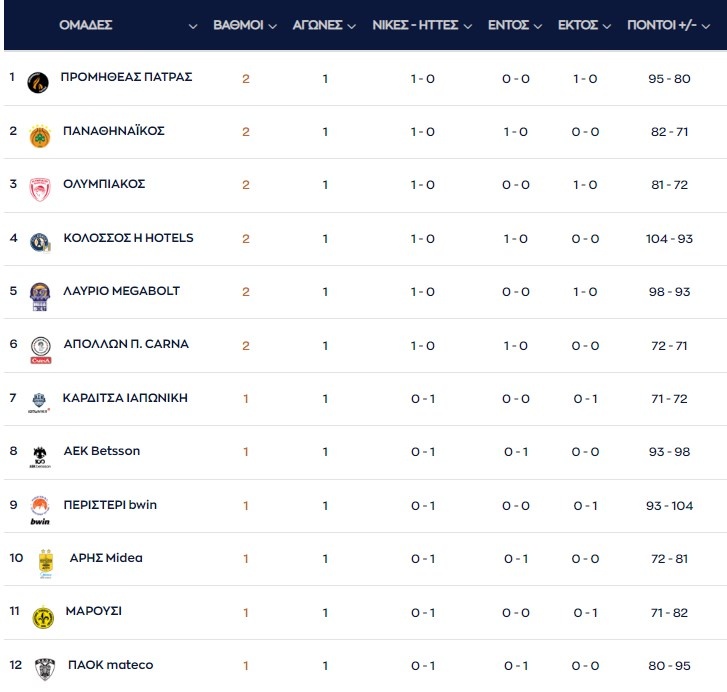Select the ΕΚΤΟΣ column header
Image resolution: width=727 pixels, height=692 pixels.
(x=578, y=25)
